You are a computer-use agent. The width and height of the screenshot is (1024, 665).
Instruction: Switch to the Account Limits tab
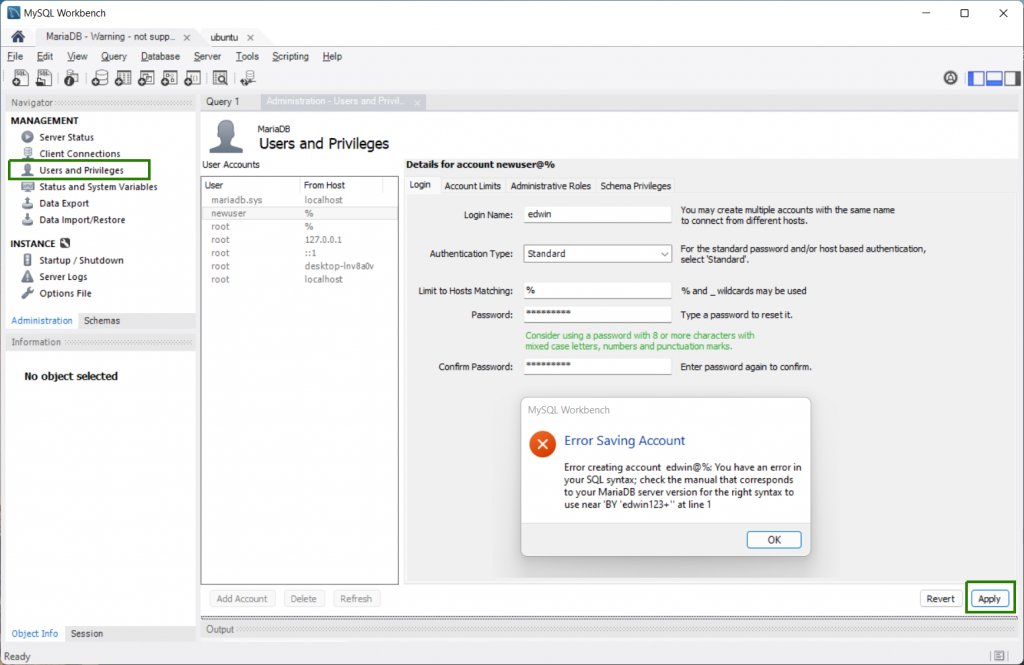point(472,186)
